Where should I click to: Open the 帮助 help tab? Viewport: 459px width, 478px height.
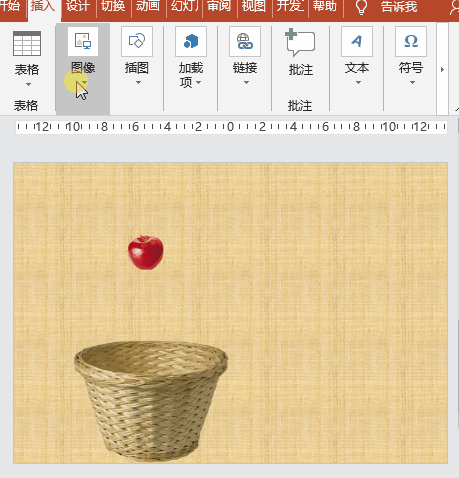pyautogui.click(x=325, y=7)
